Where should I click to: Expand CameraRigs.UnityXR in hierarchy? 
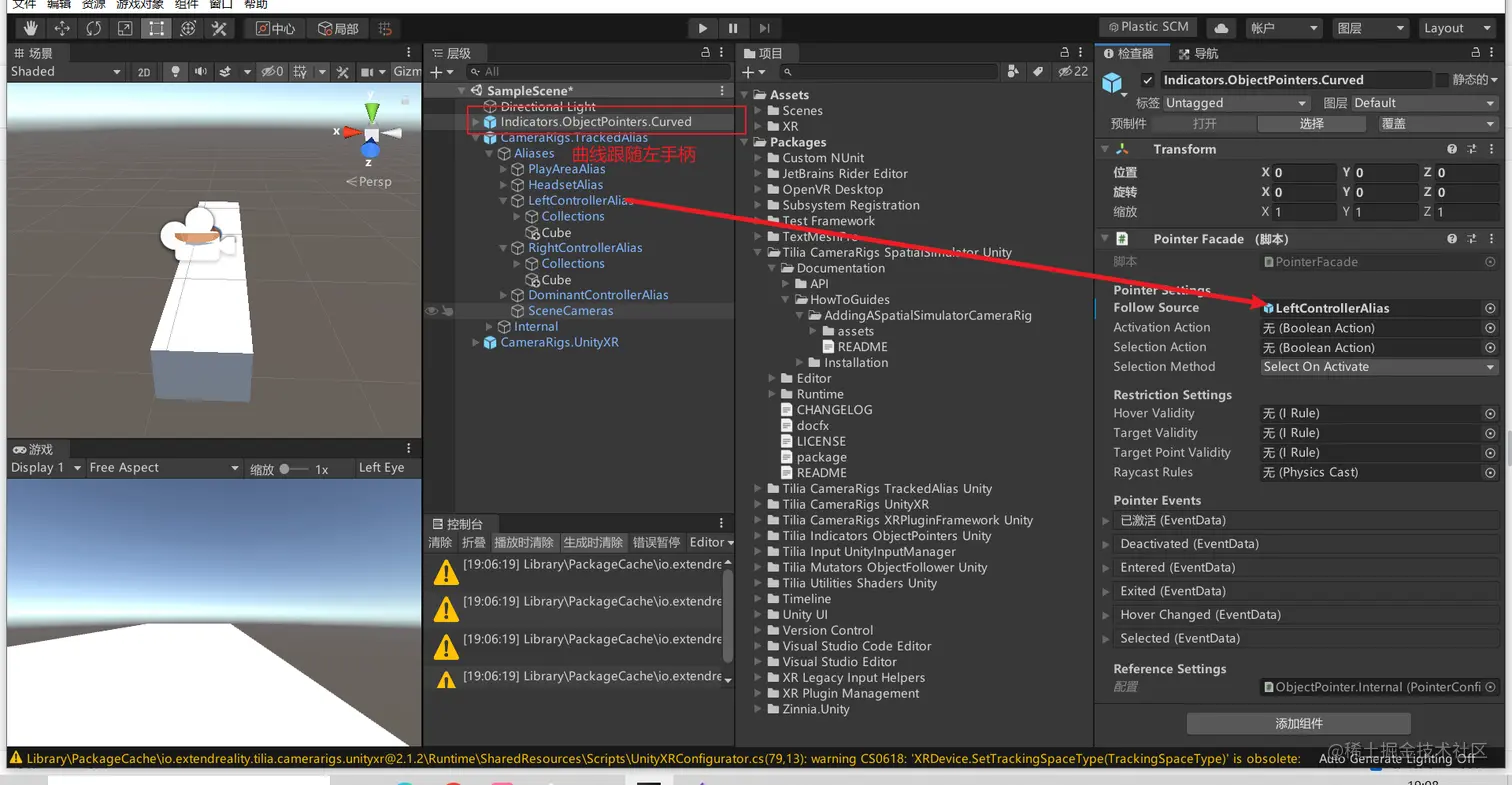pyautogui.click(x=475, y=343)
